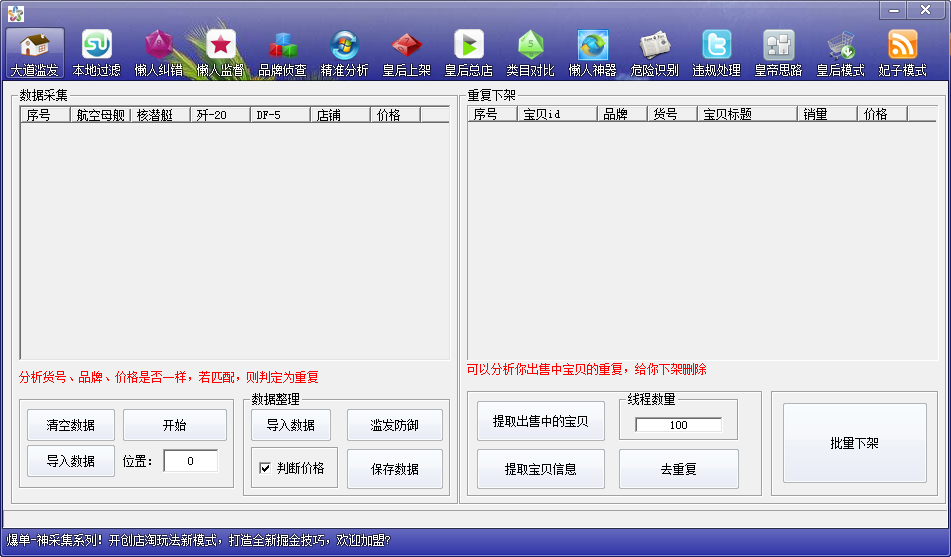This screenshot has height=557, width=951.
Task: Open the 皇后总店 play icon
Action: coord(469,53)
